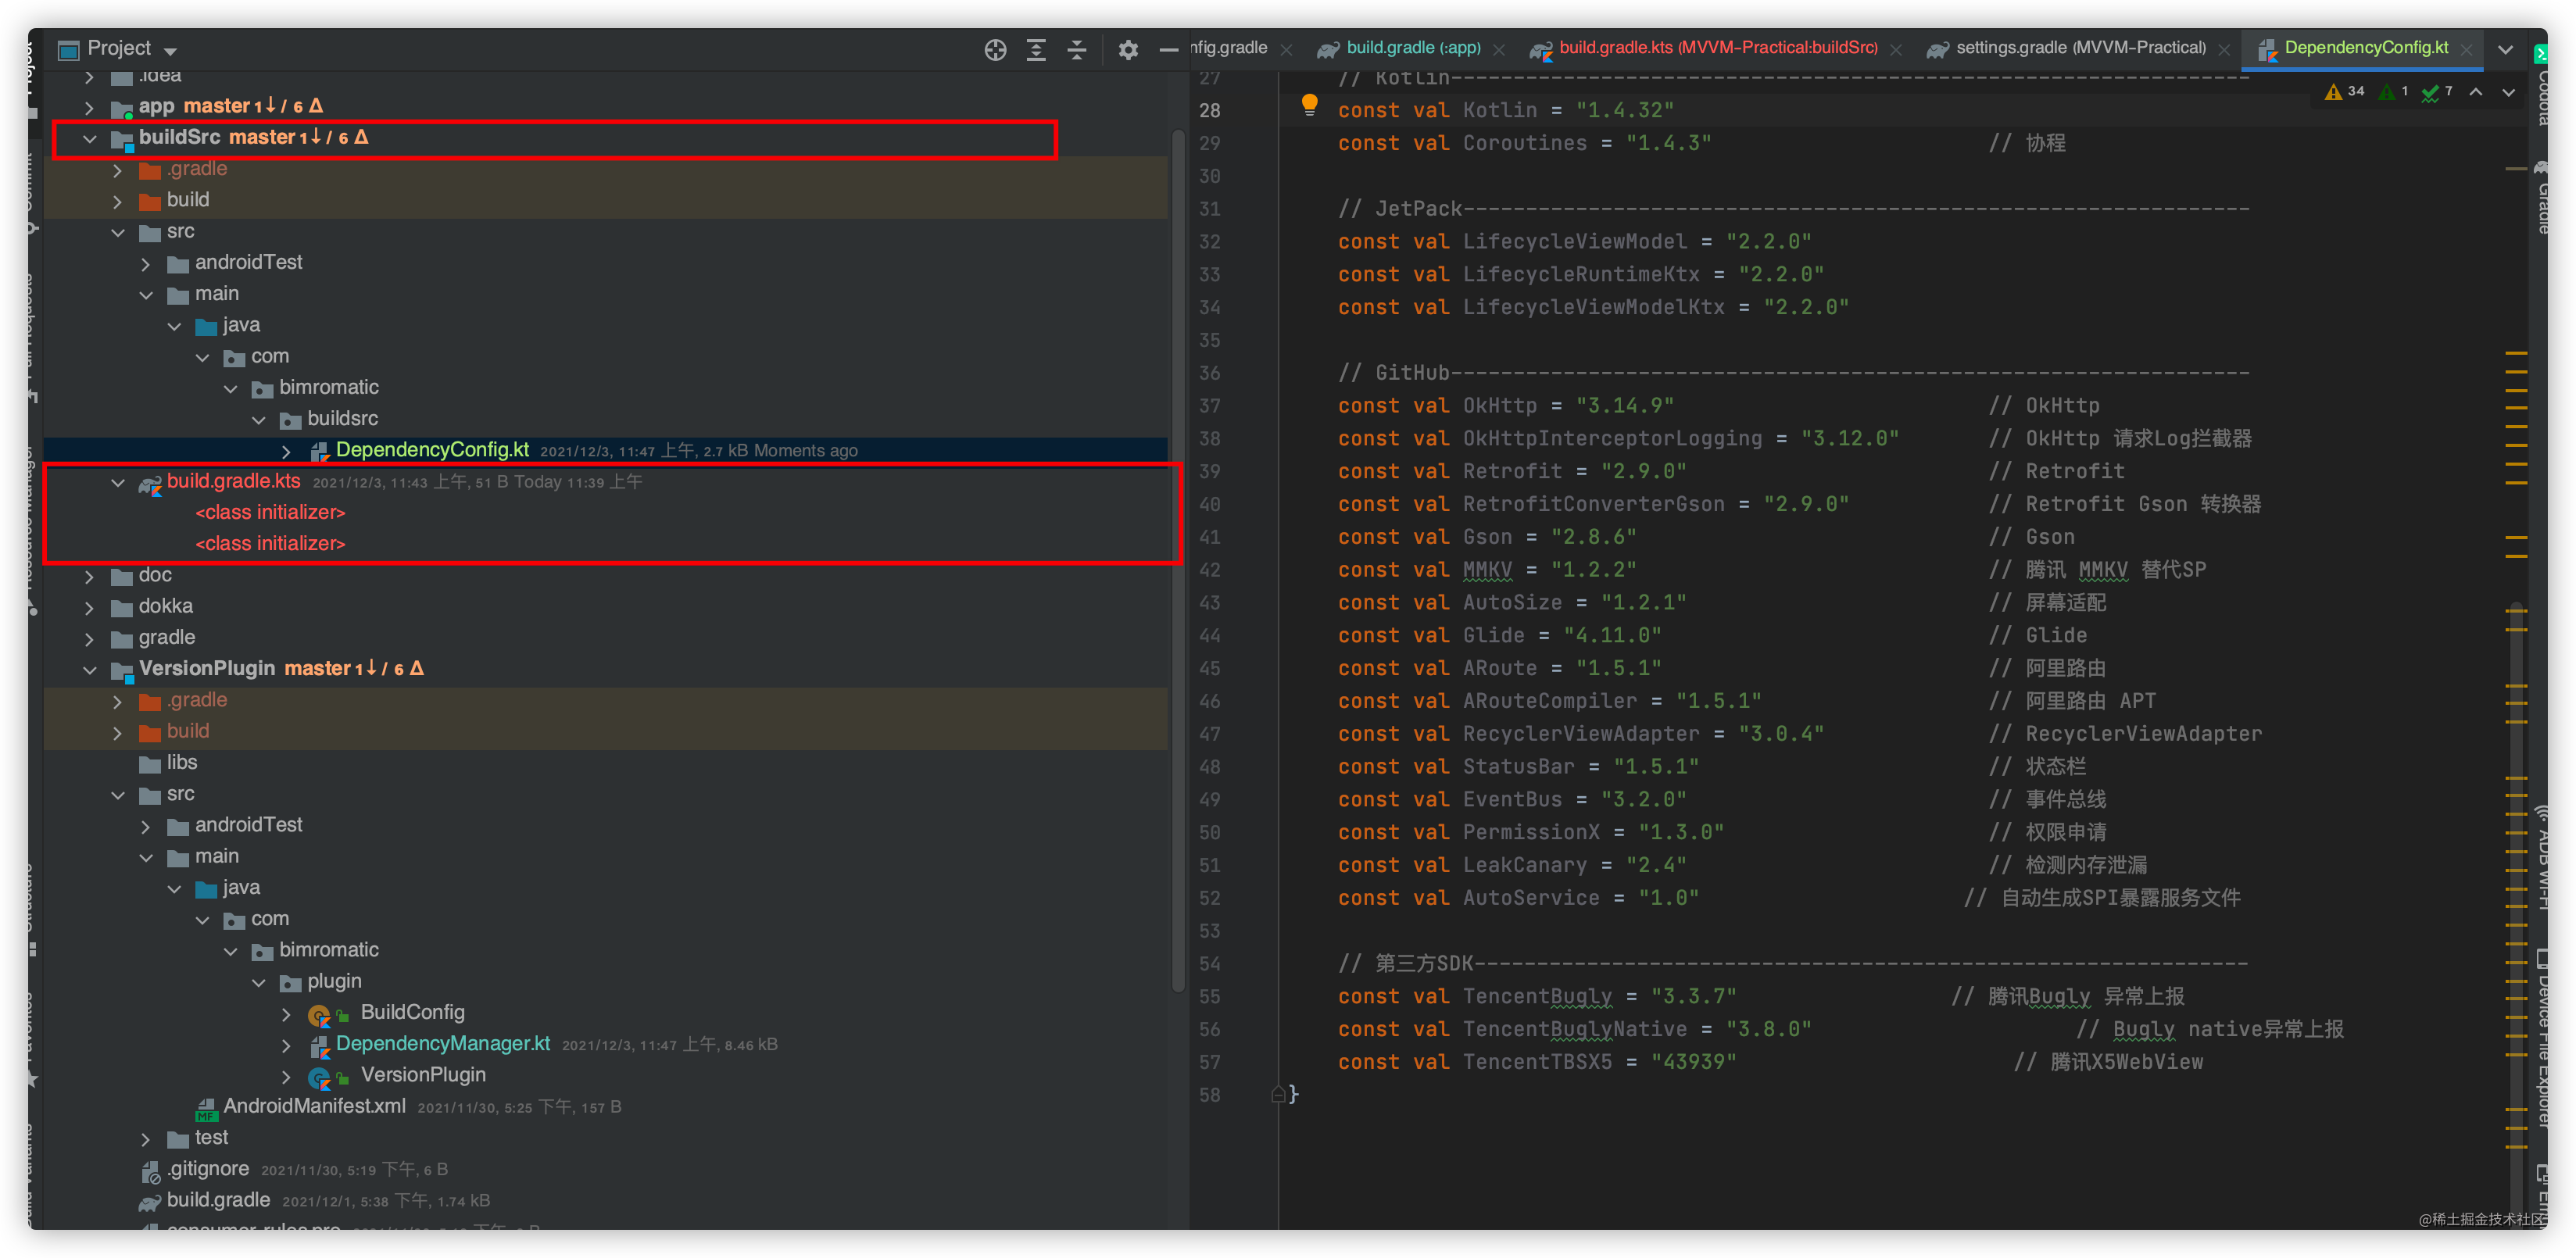The image size is (2576, 1258).
Task: Hide the Project panel with minus icon
Action: point(1168,49)
